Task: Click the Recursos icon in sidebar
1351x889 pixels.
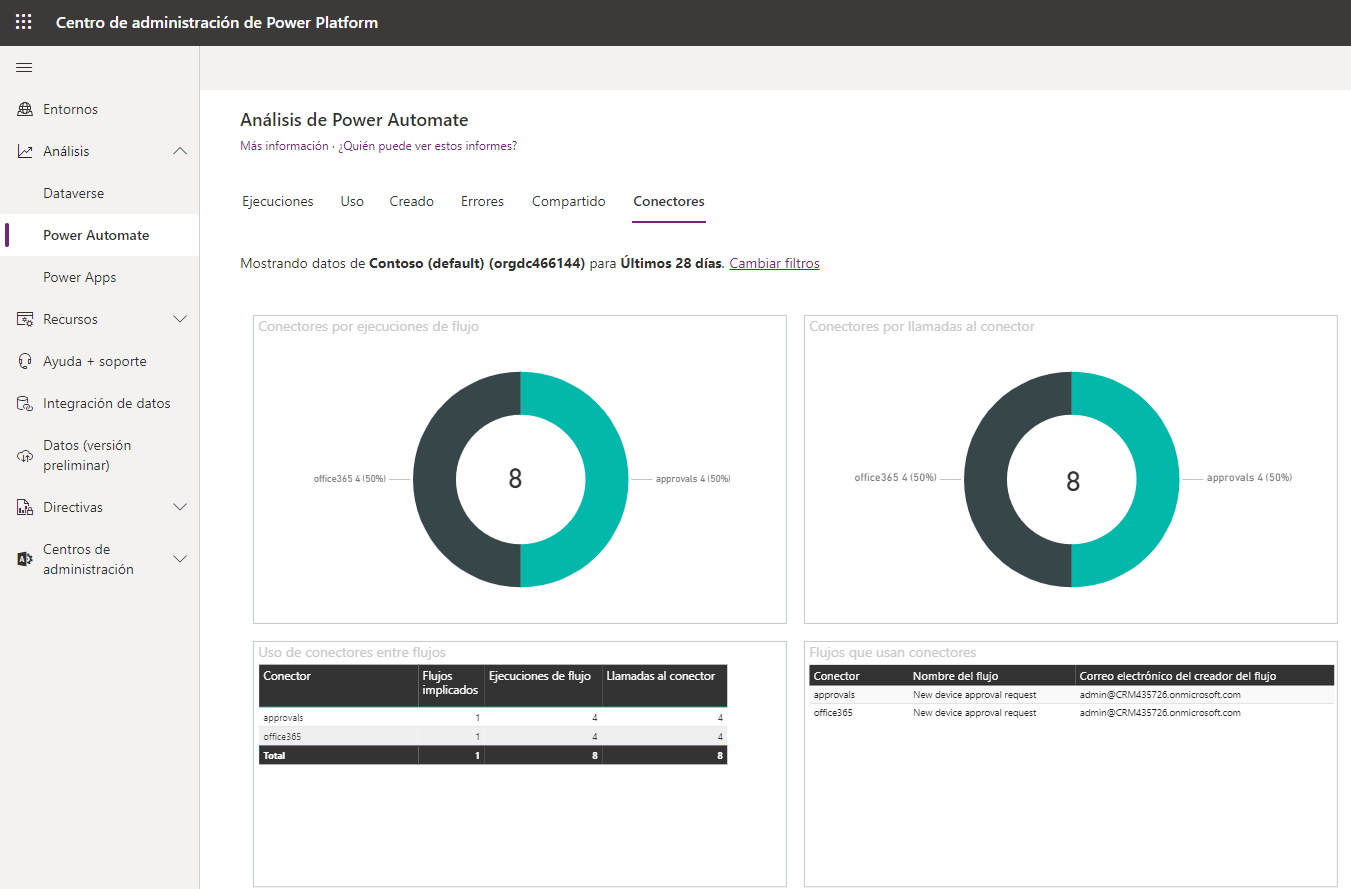Action: tap(25, 320)
